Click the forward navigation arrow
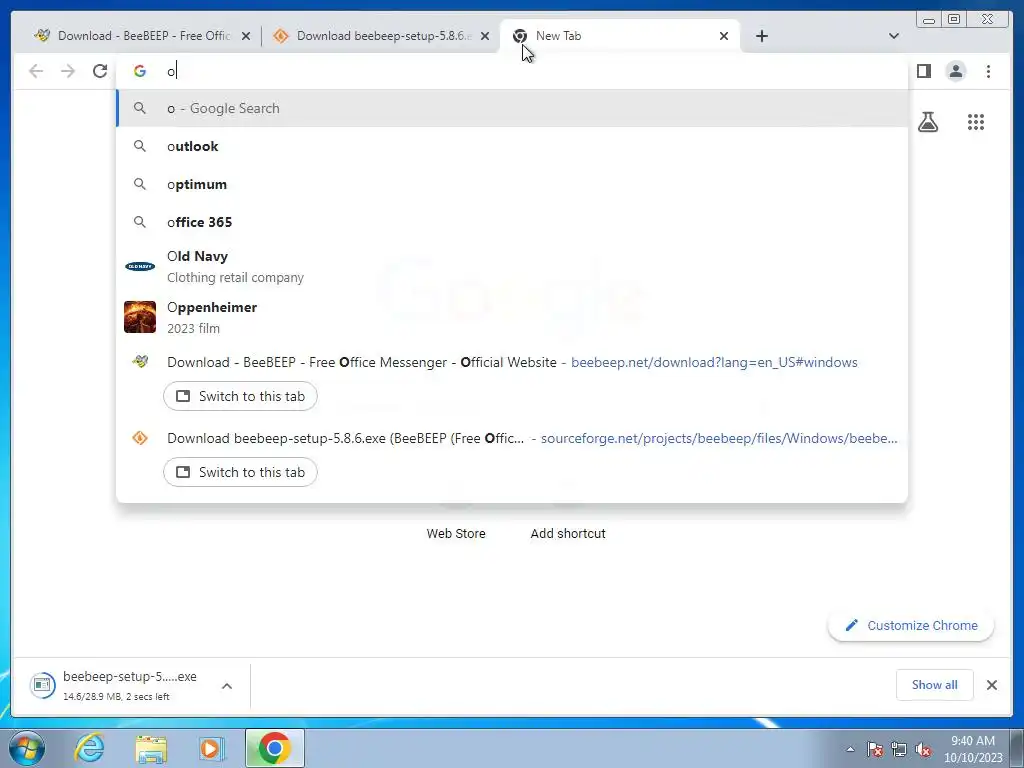 click(68, 71)
